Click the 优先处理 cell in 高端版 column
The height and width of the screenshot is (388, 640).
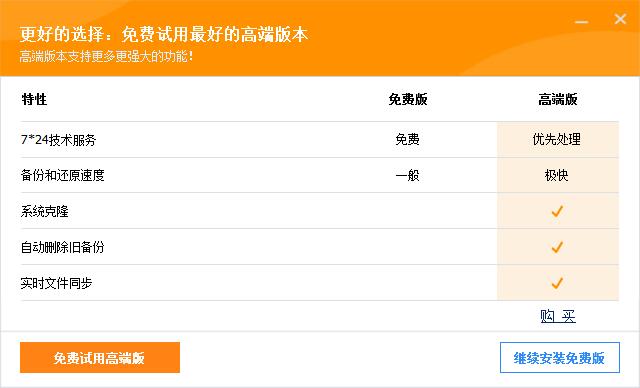556,140
